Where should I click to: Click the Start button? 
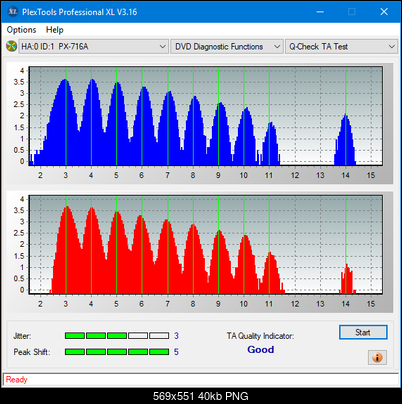point(363,332)
